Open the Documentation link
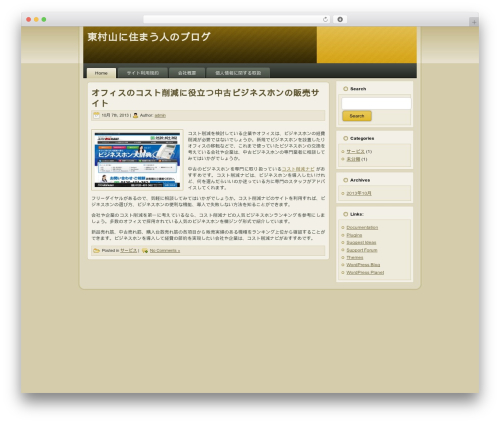500x423 pixels. [362, 227]
